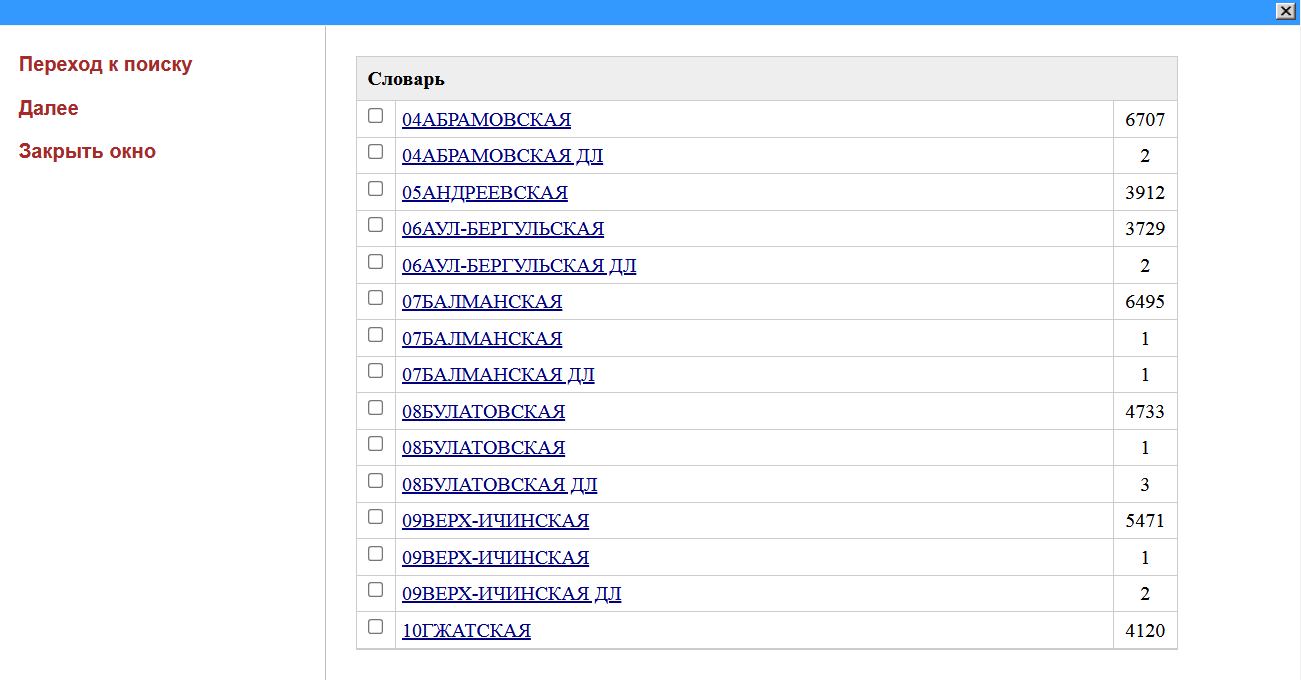Click the 07БАЛМАНСКАЯ ДЛ link
1301x680 pixels.
pos(498,375)
